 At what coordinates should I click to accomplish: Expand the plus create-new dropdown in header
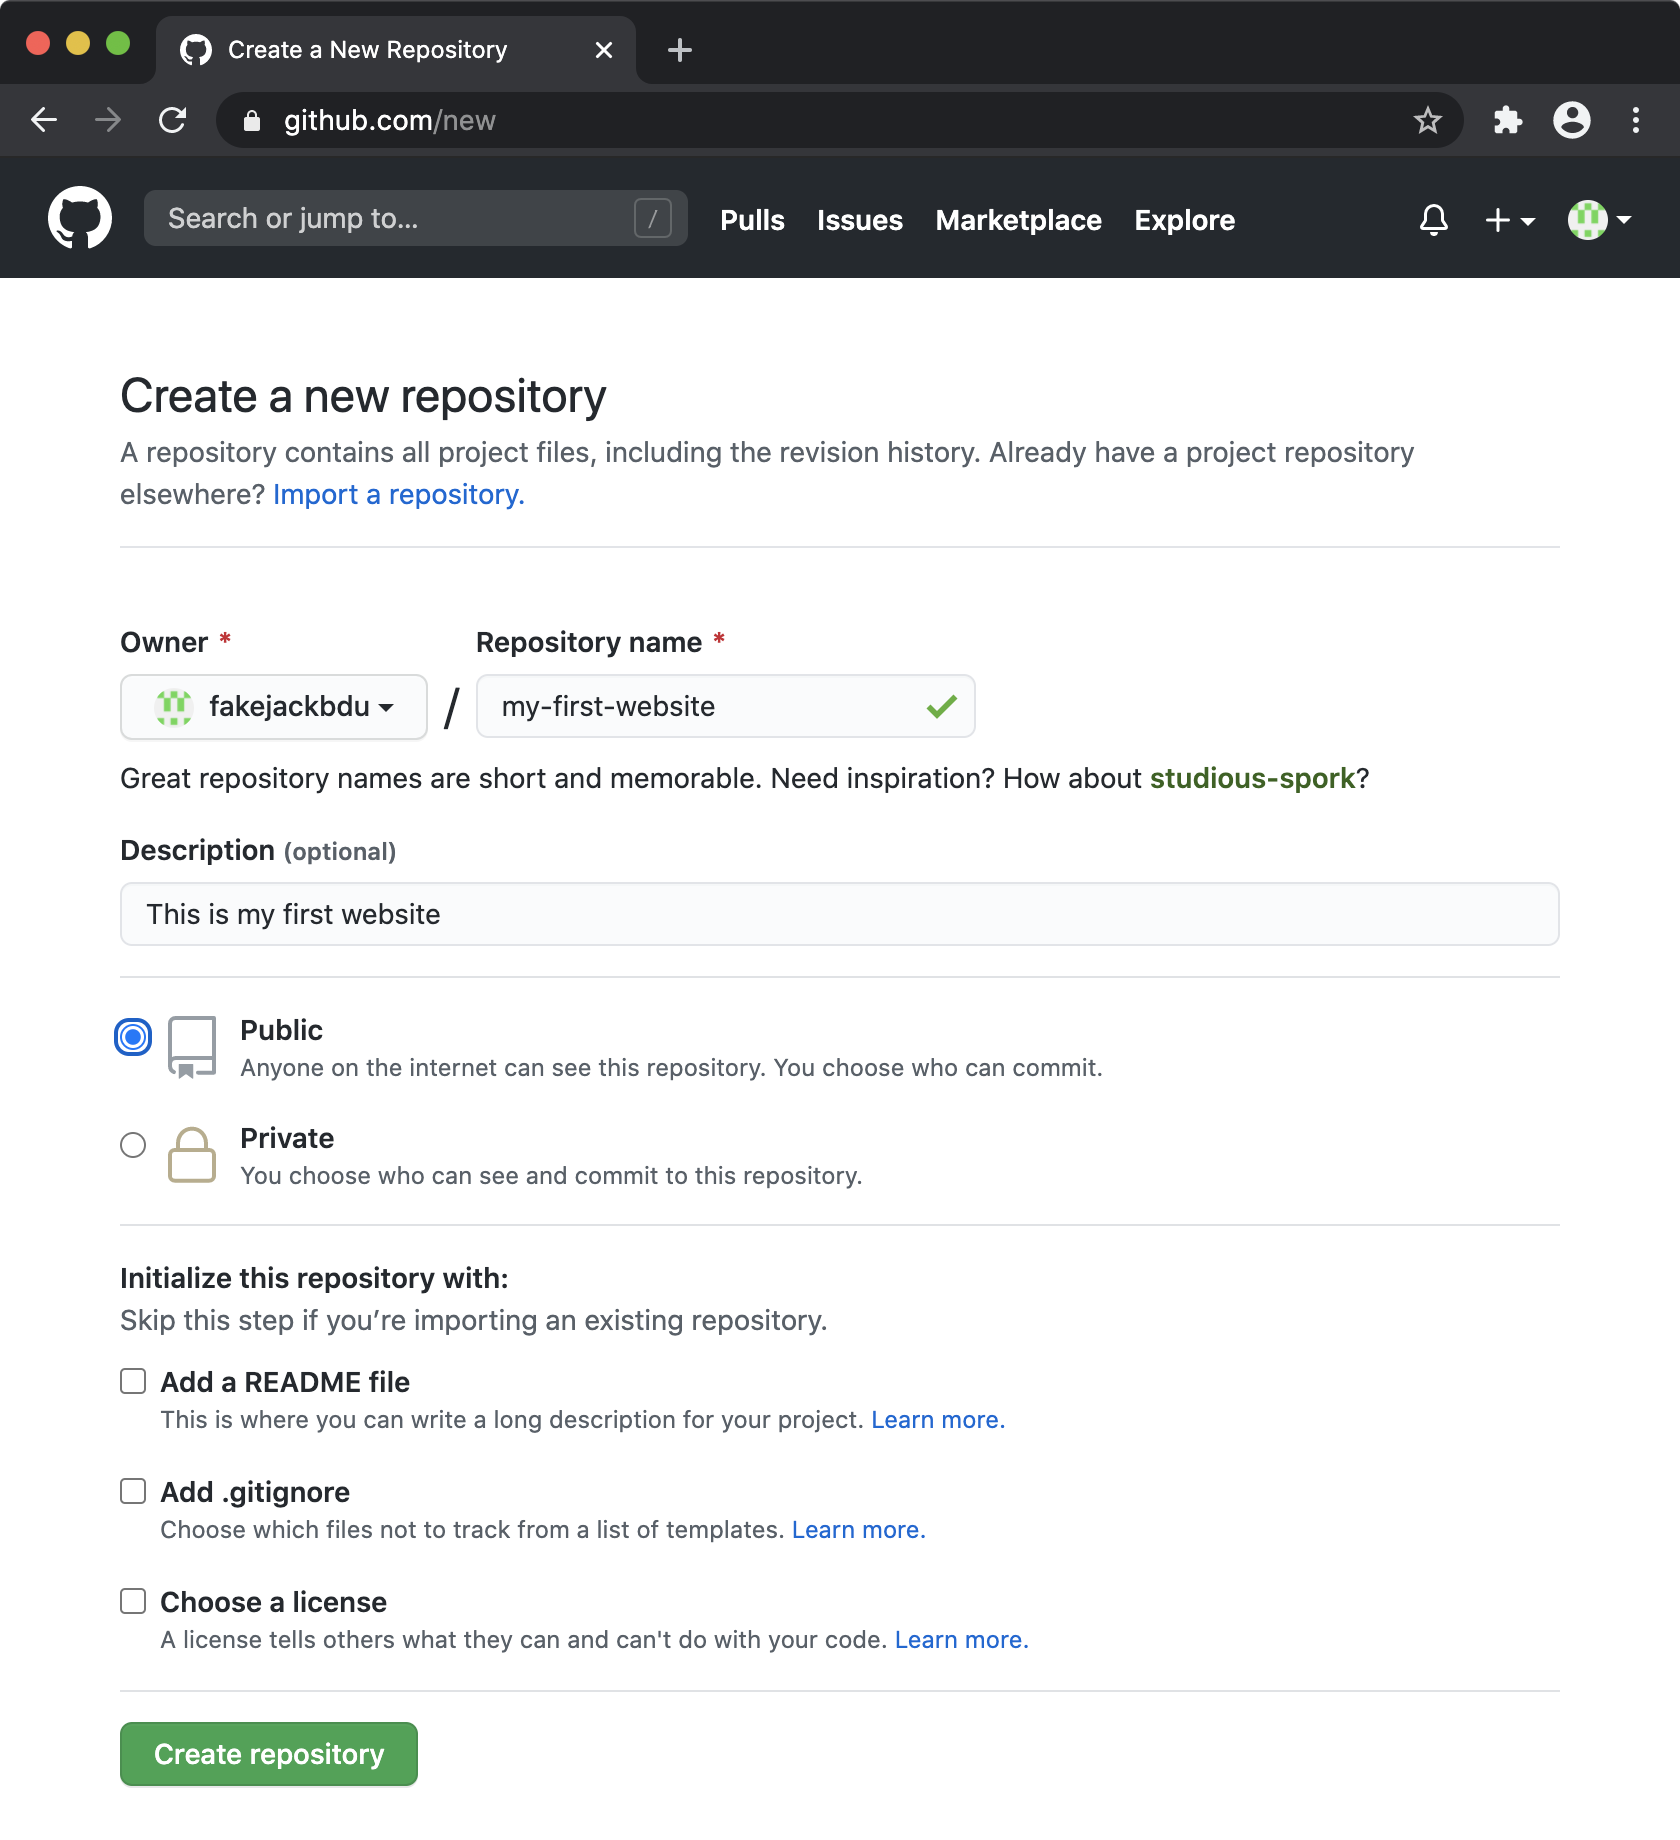tap(1510, 220)
